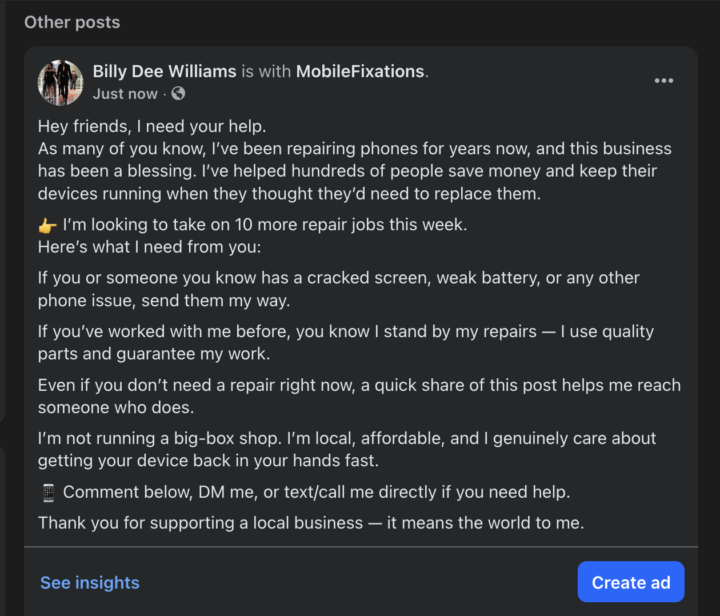Click the mobile phone emoji
Image resolution: width=720 pixels, height=616 pixels.
click(48, 492)
